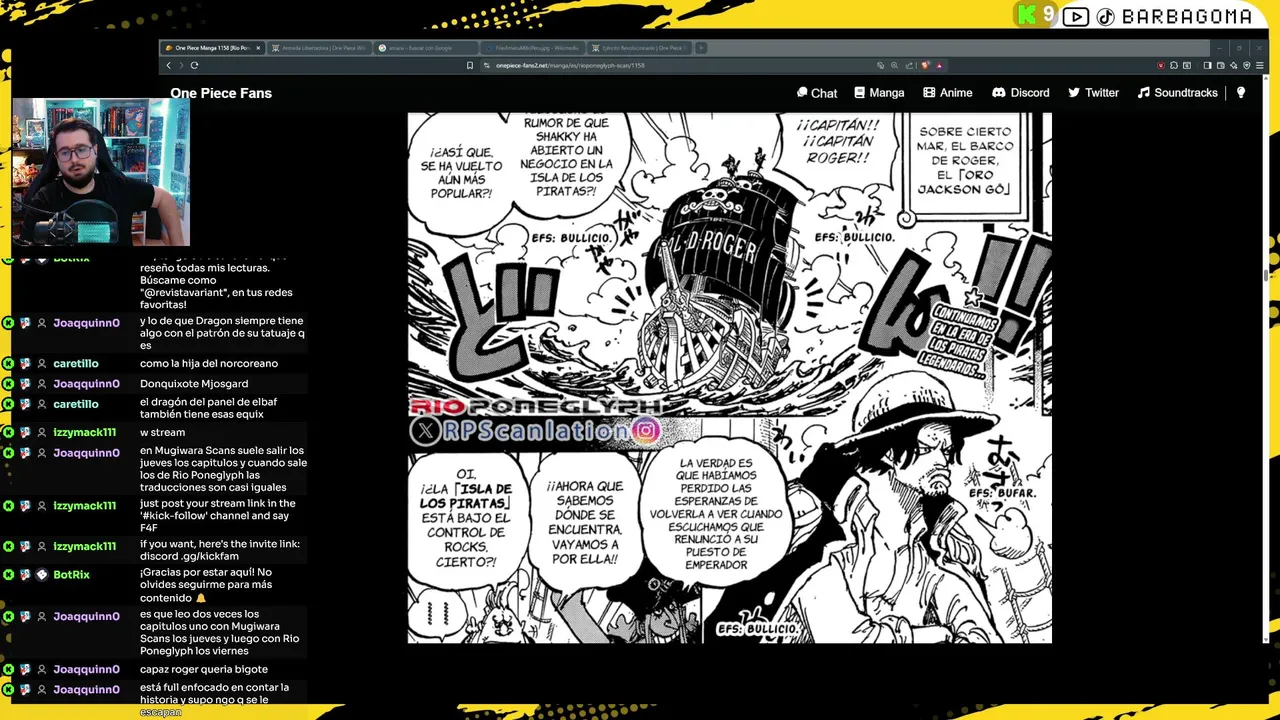This screenshot has width=1280, height=720.
Task: Open the Chat link in site navigation
Action: pyautogui.click(x=817, y=93)
